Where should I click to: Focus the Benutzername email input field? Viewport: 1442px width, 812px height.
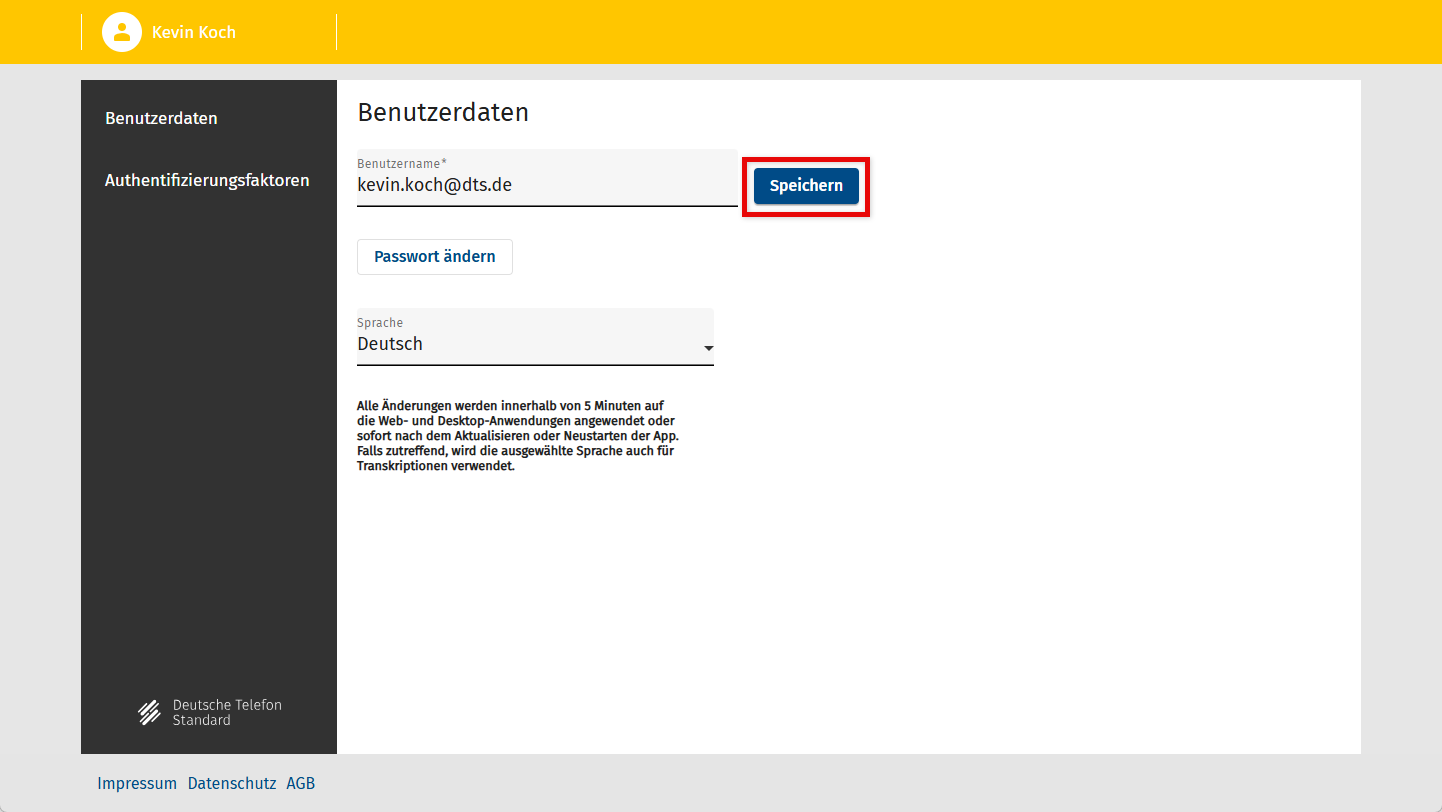click(546, 185)
